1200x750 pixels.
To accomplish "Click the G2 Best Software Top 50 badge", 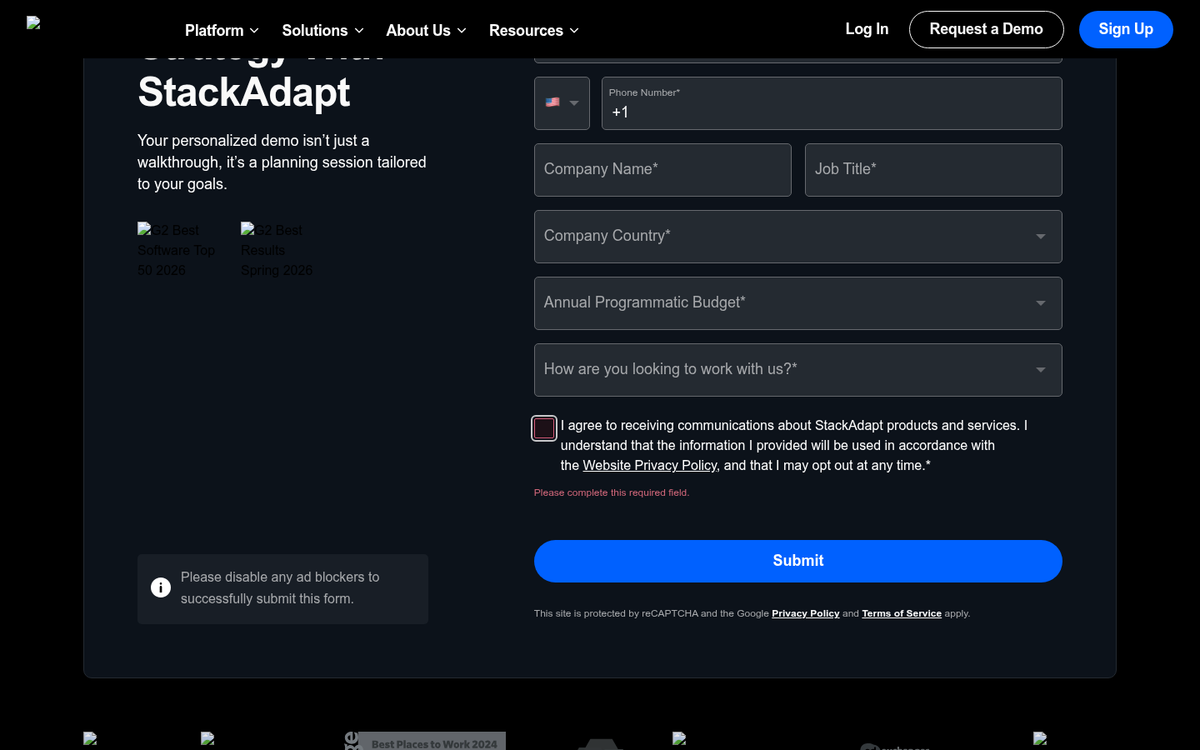I will pyautogui.click(x=177, y=250).
